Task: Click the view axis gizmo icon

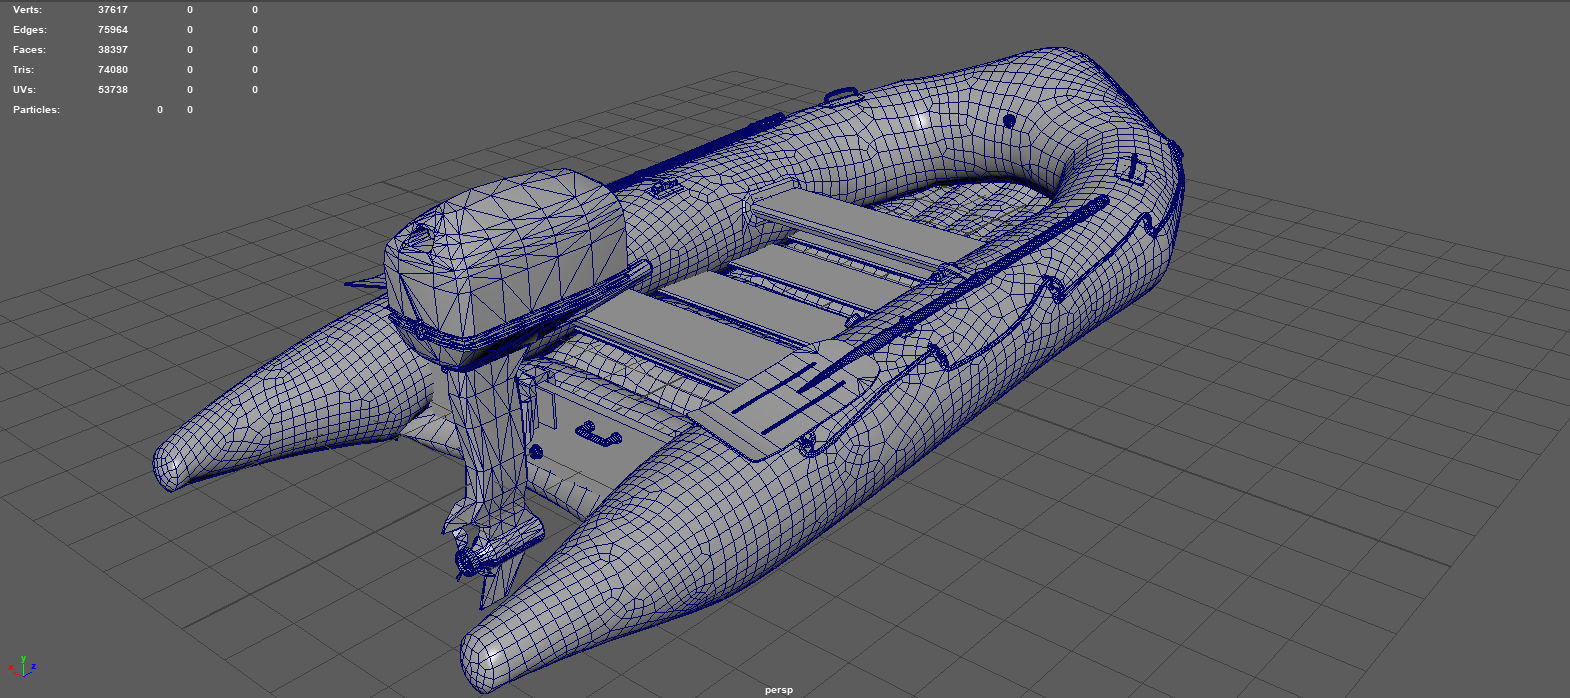Action: pos(22,665)
